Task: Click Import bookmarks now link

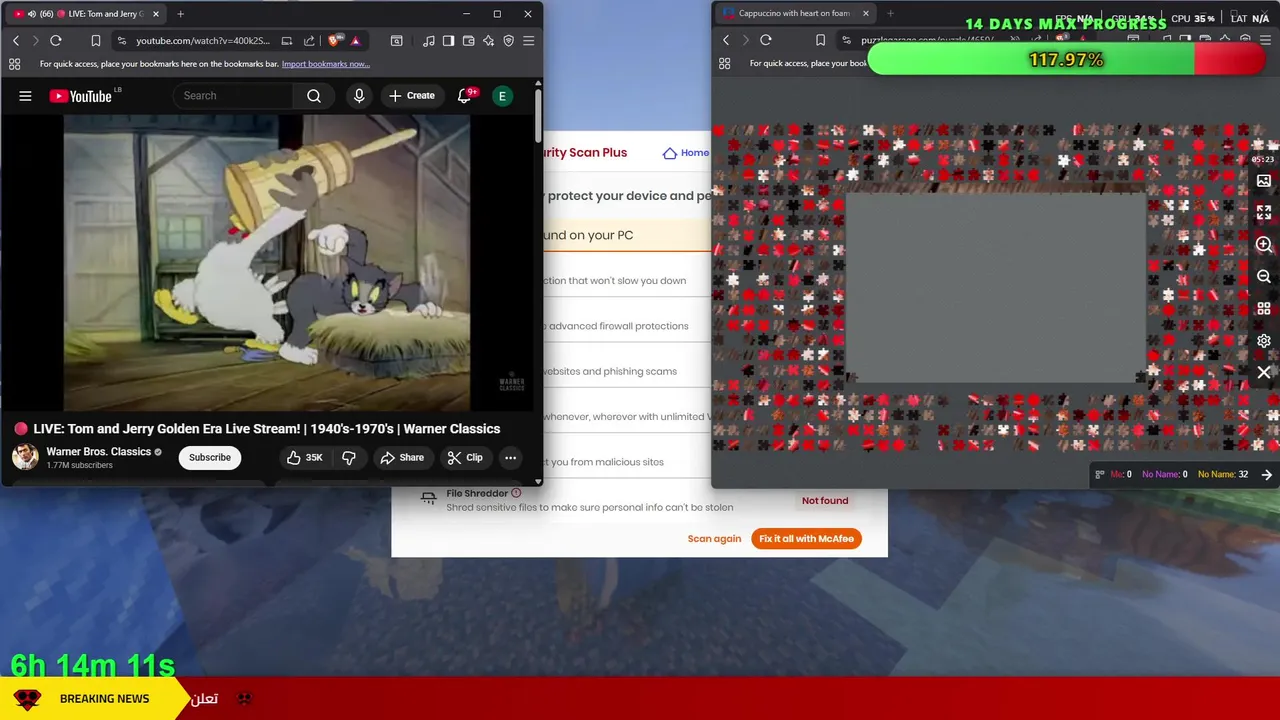Action: coord(326,64)
